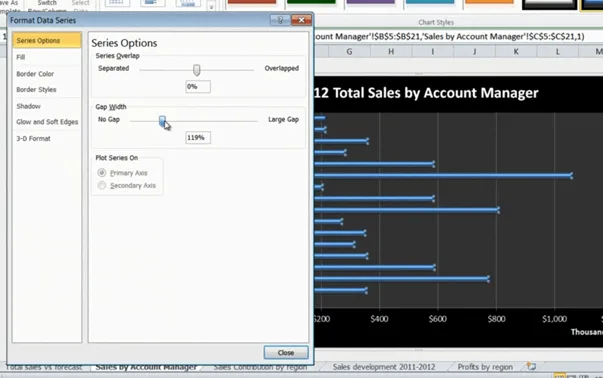Click the Thousands axis unit label
Viewport: 603px width, 378px height.
tap(587, 332)
